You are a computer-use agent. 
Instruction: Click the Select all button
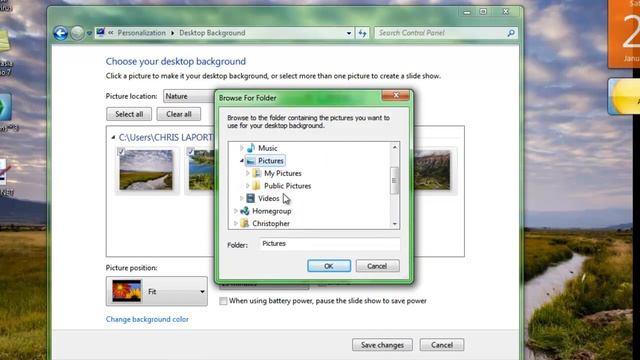point(129,114)
